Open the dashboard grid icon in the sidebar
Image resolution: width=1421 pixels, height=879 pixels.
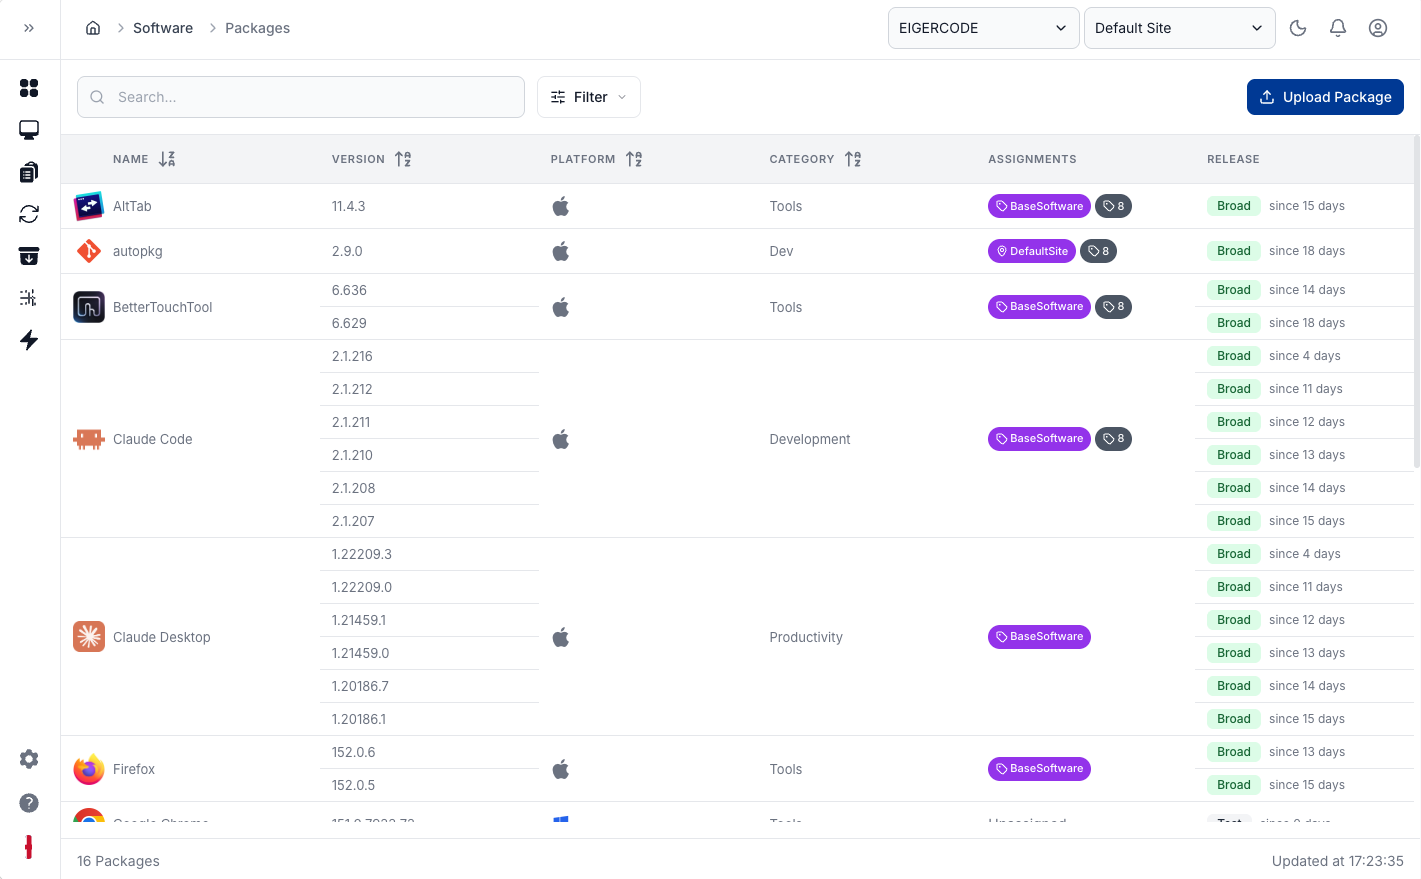(x=29, y=88)
